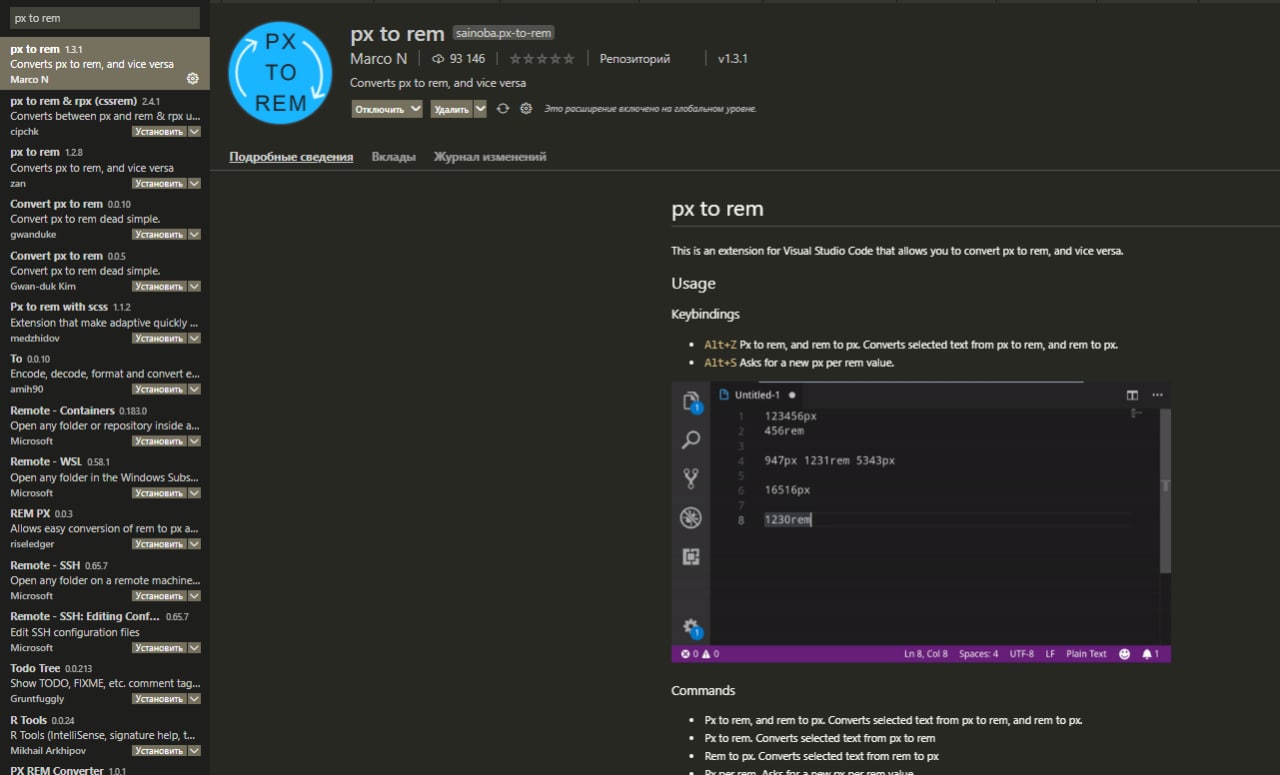The width and height of the screenshot is (1280, 775).
Task: Install px to rem by zan
Action: (159, 183)
